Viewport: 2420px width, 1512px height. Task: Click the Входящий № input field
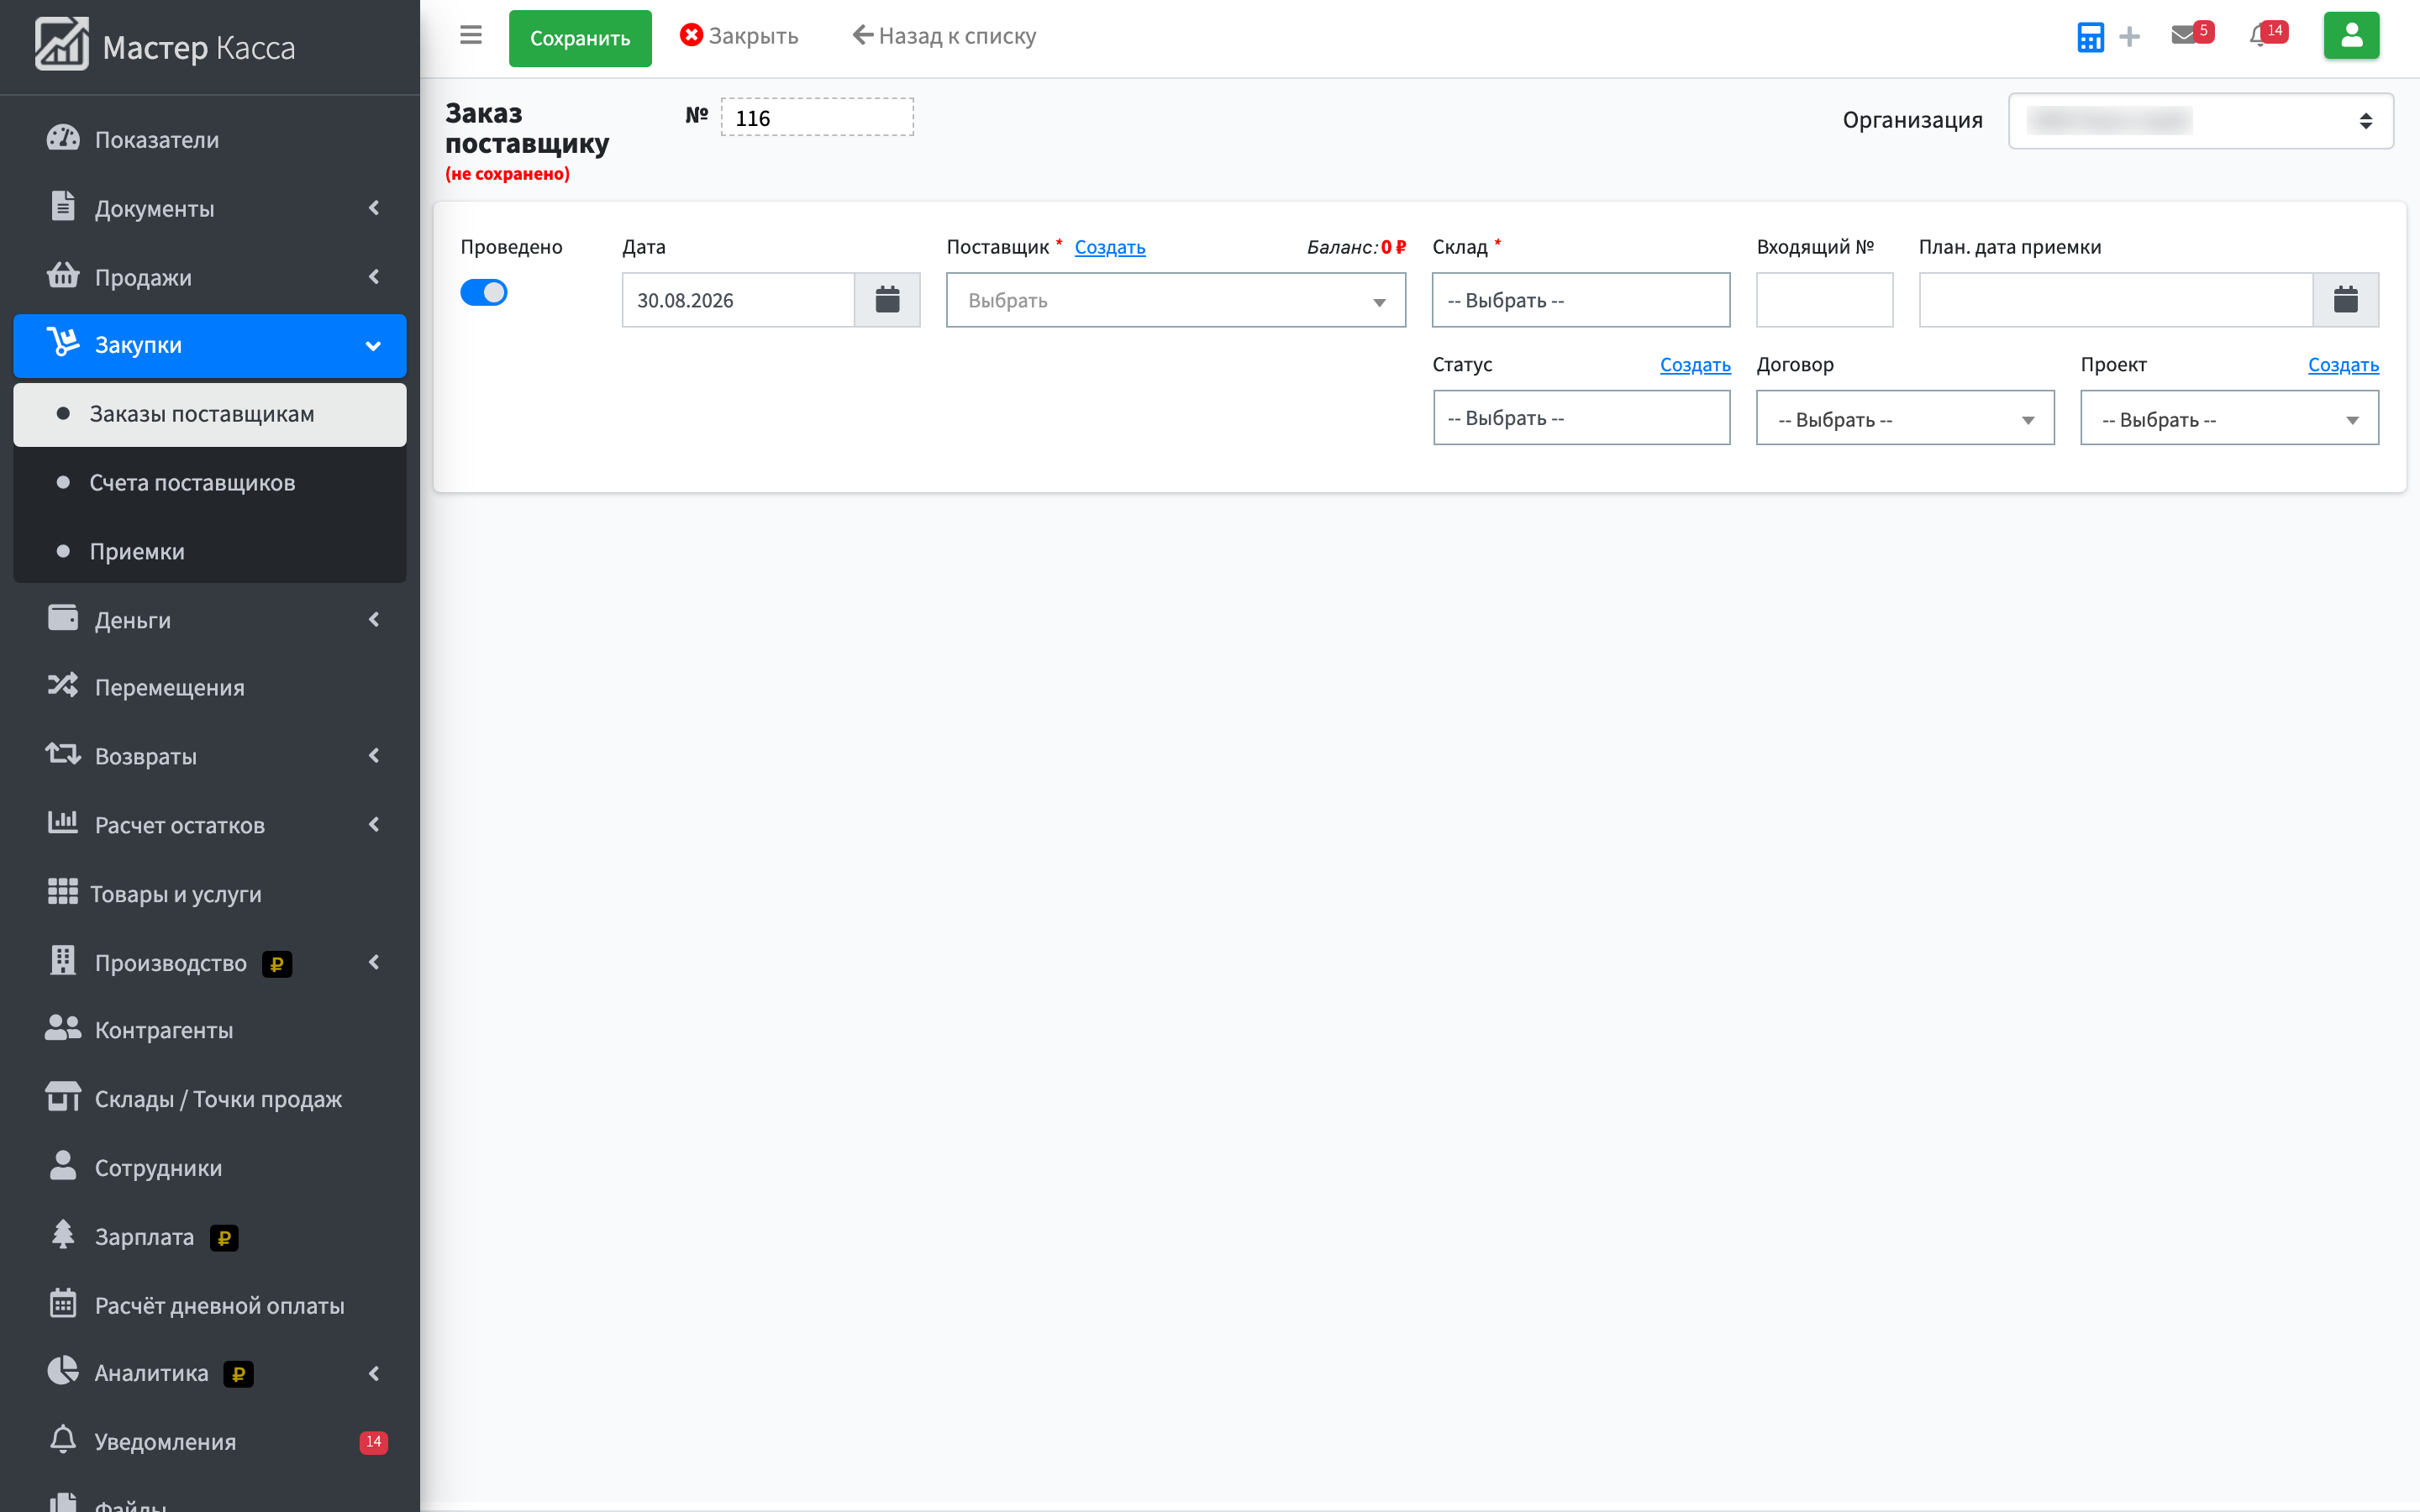pyautogui.click(x=1824, y=300)
